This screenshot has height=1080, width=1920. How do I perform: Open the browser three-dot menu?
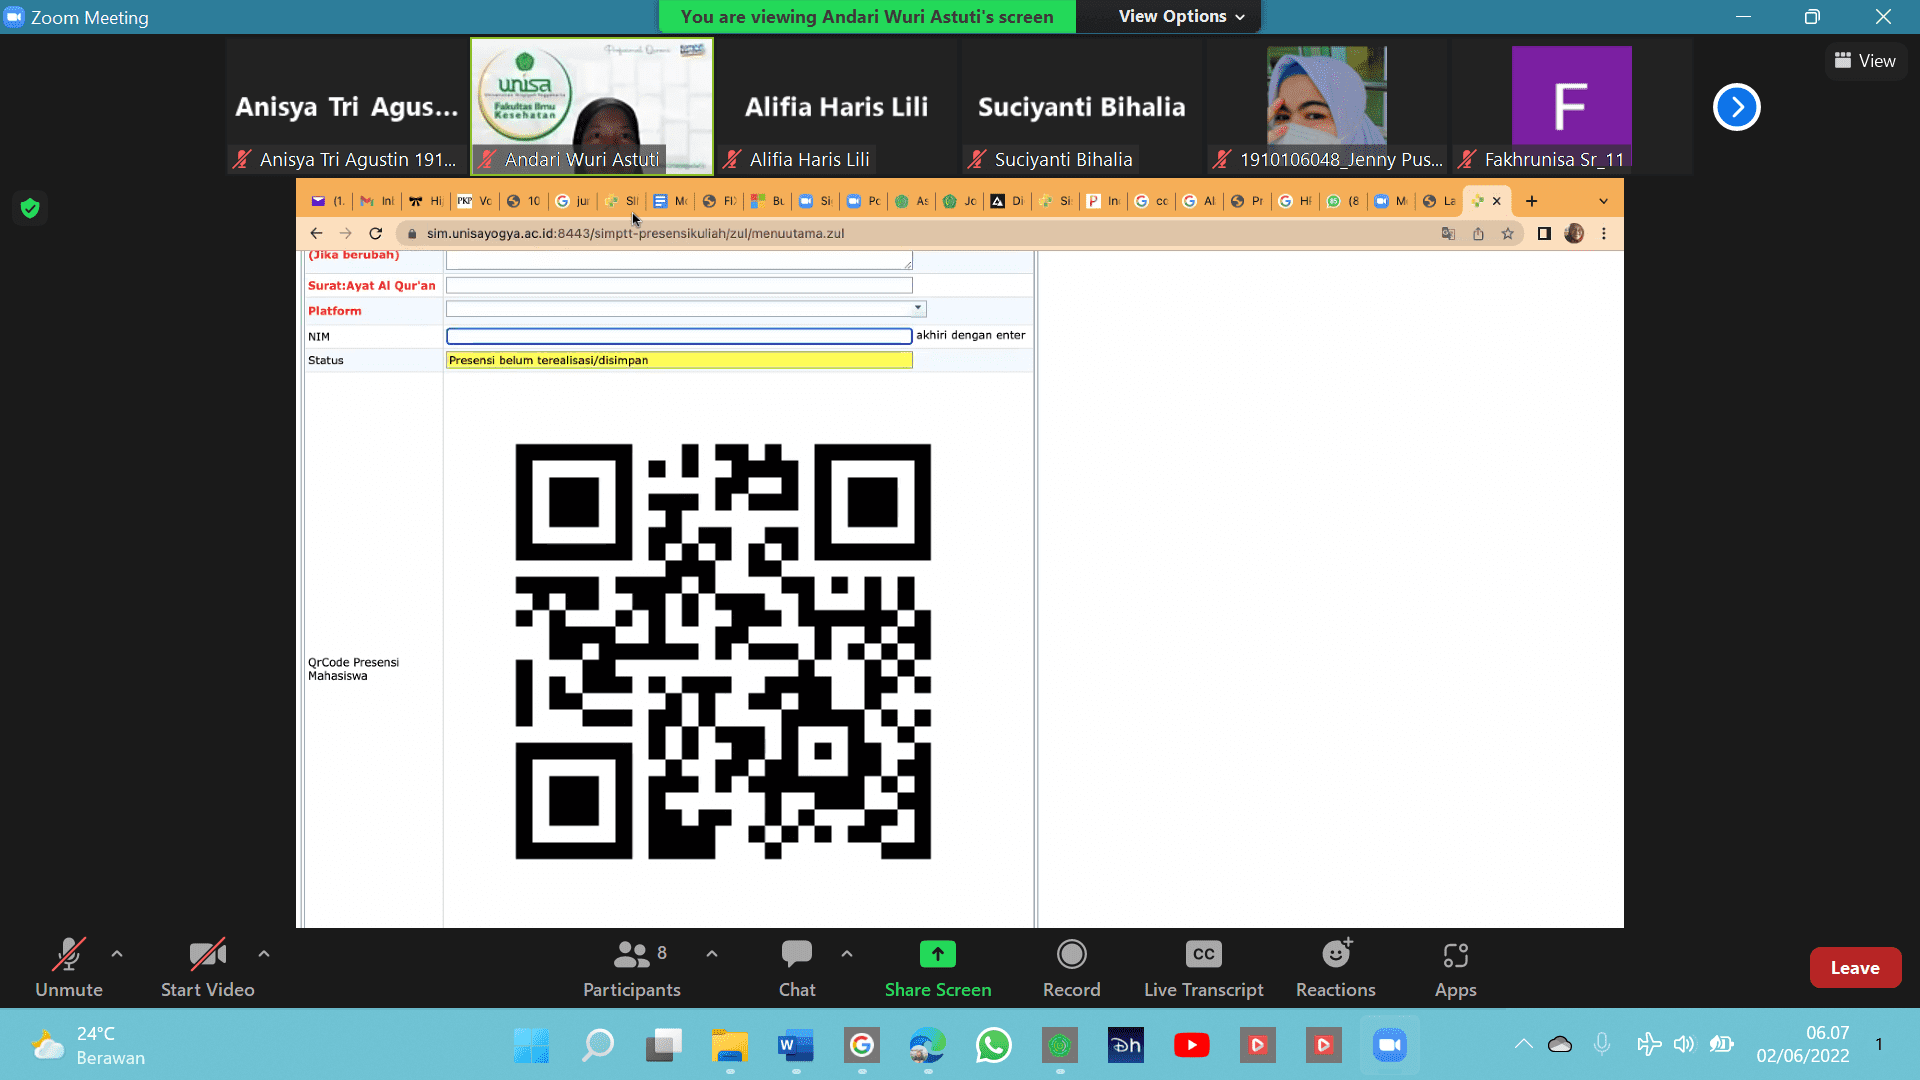click(1604, 233)
